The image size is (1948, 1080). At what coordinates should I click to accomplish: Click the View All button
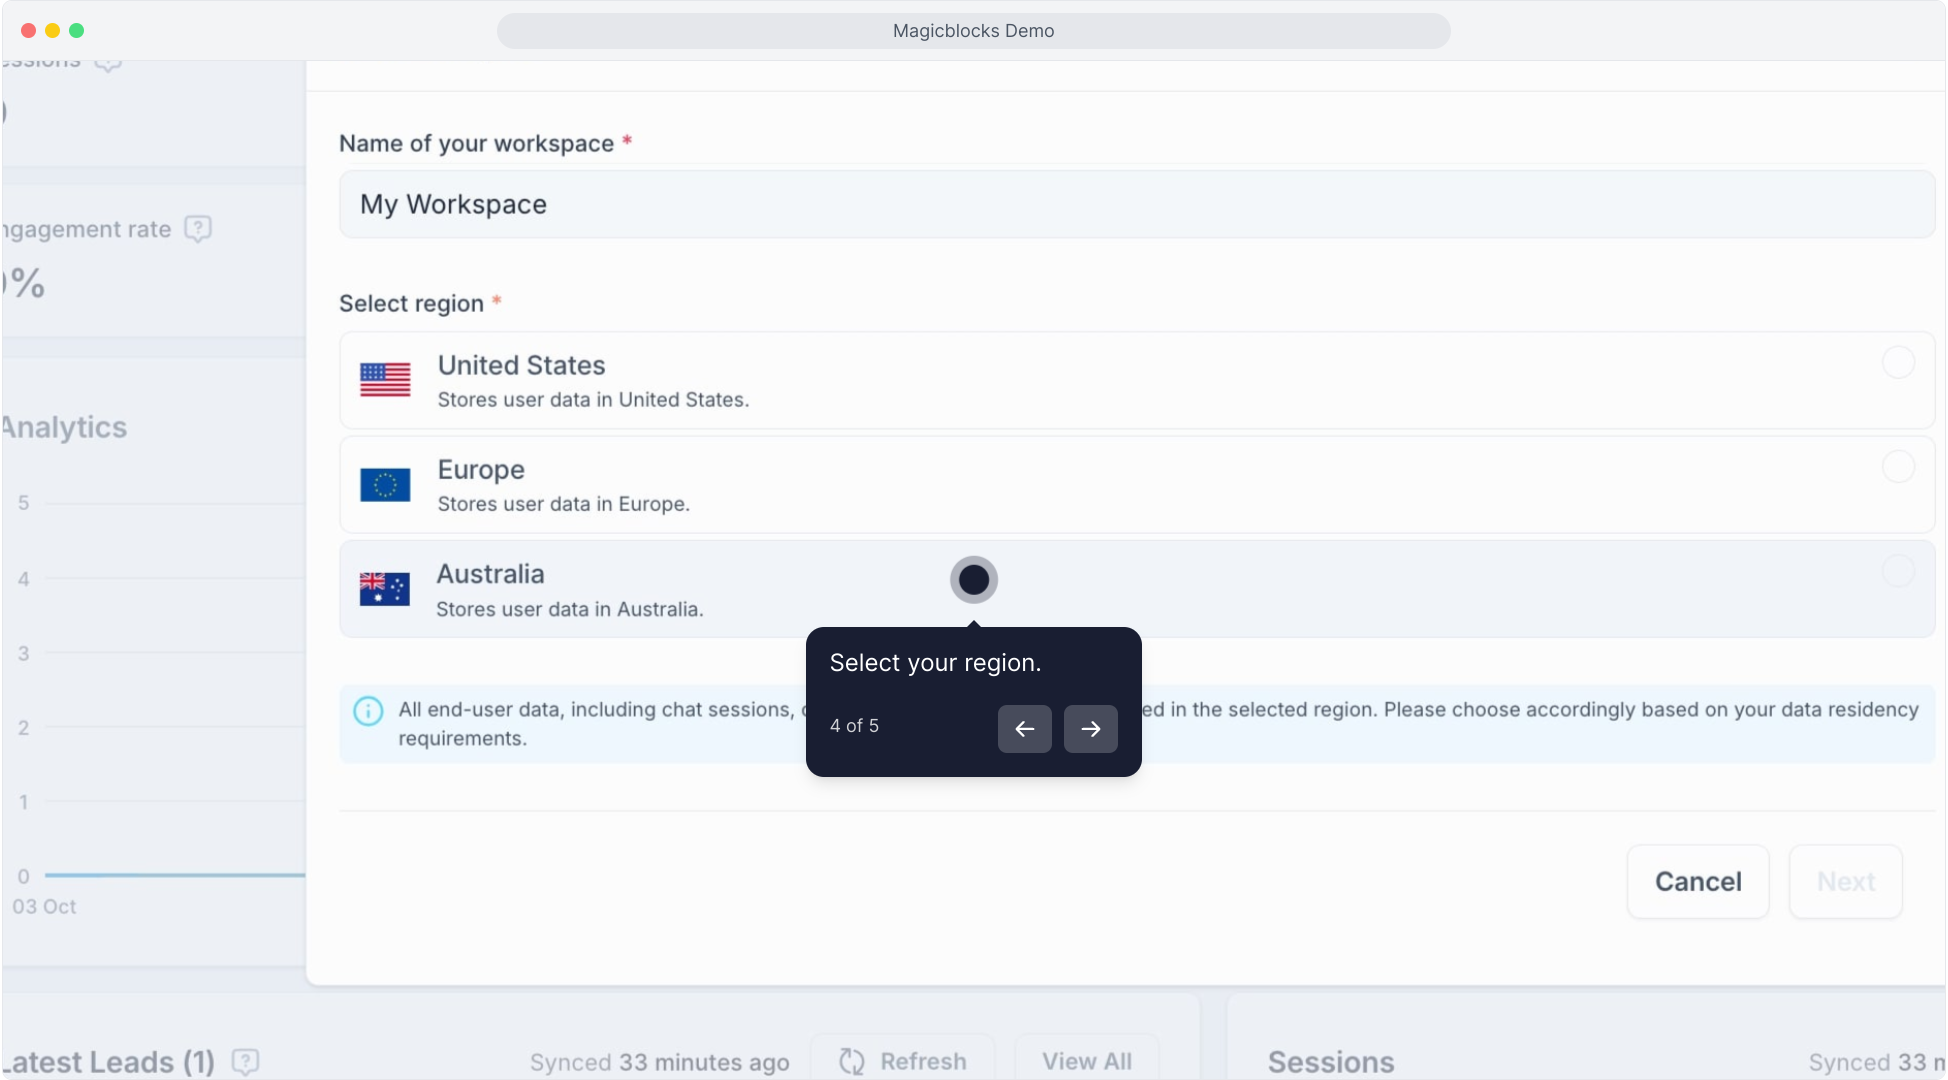[1086, 1061]
